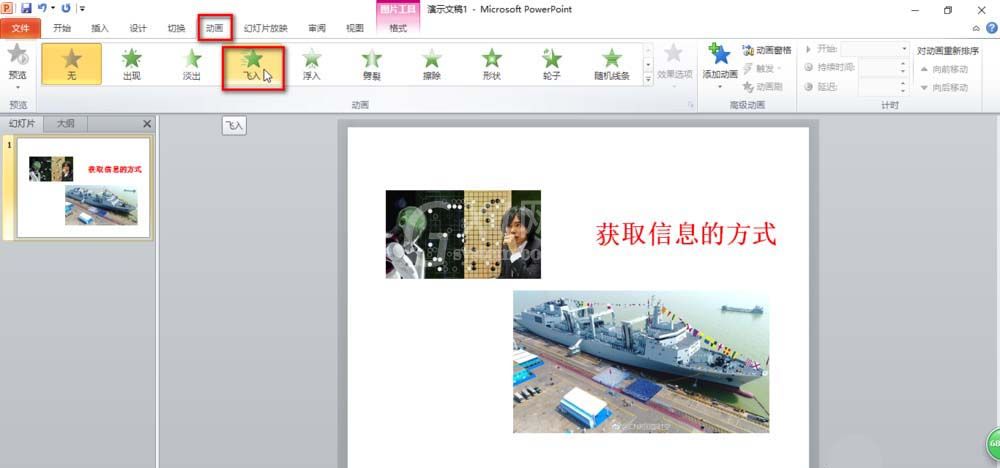The width and height of the screenshot is (1000, 468).
Task: Open the 文件 File tab
Action: [x=20, y=28]
